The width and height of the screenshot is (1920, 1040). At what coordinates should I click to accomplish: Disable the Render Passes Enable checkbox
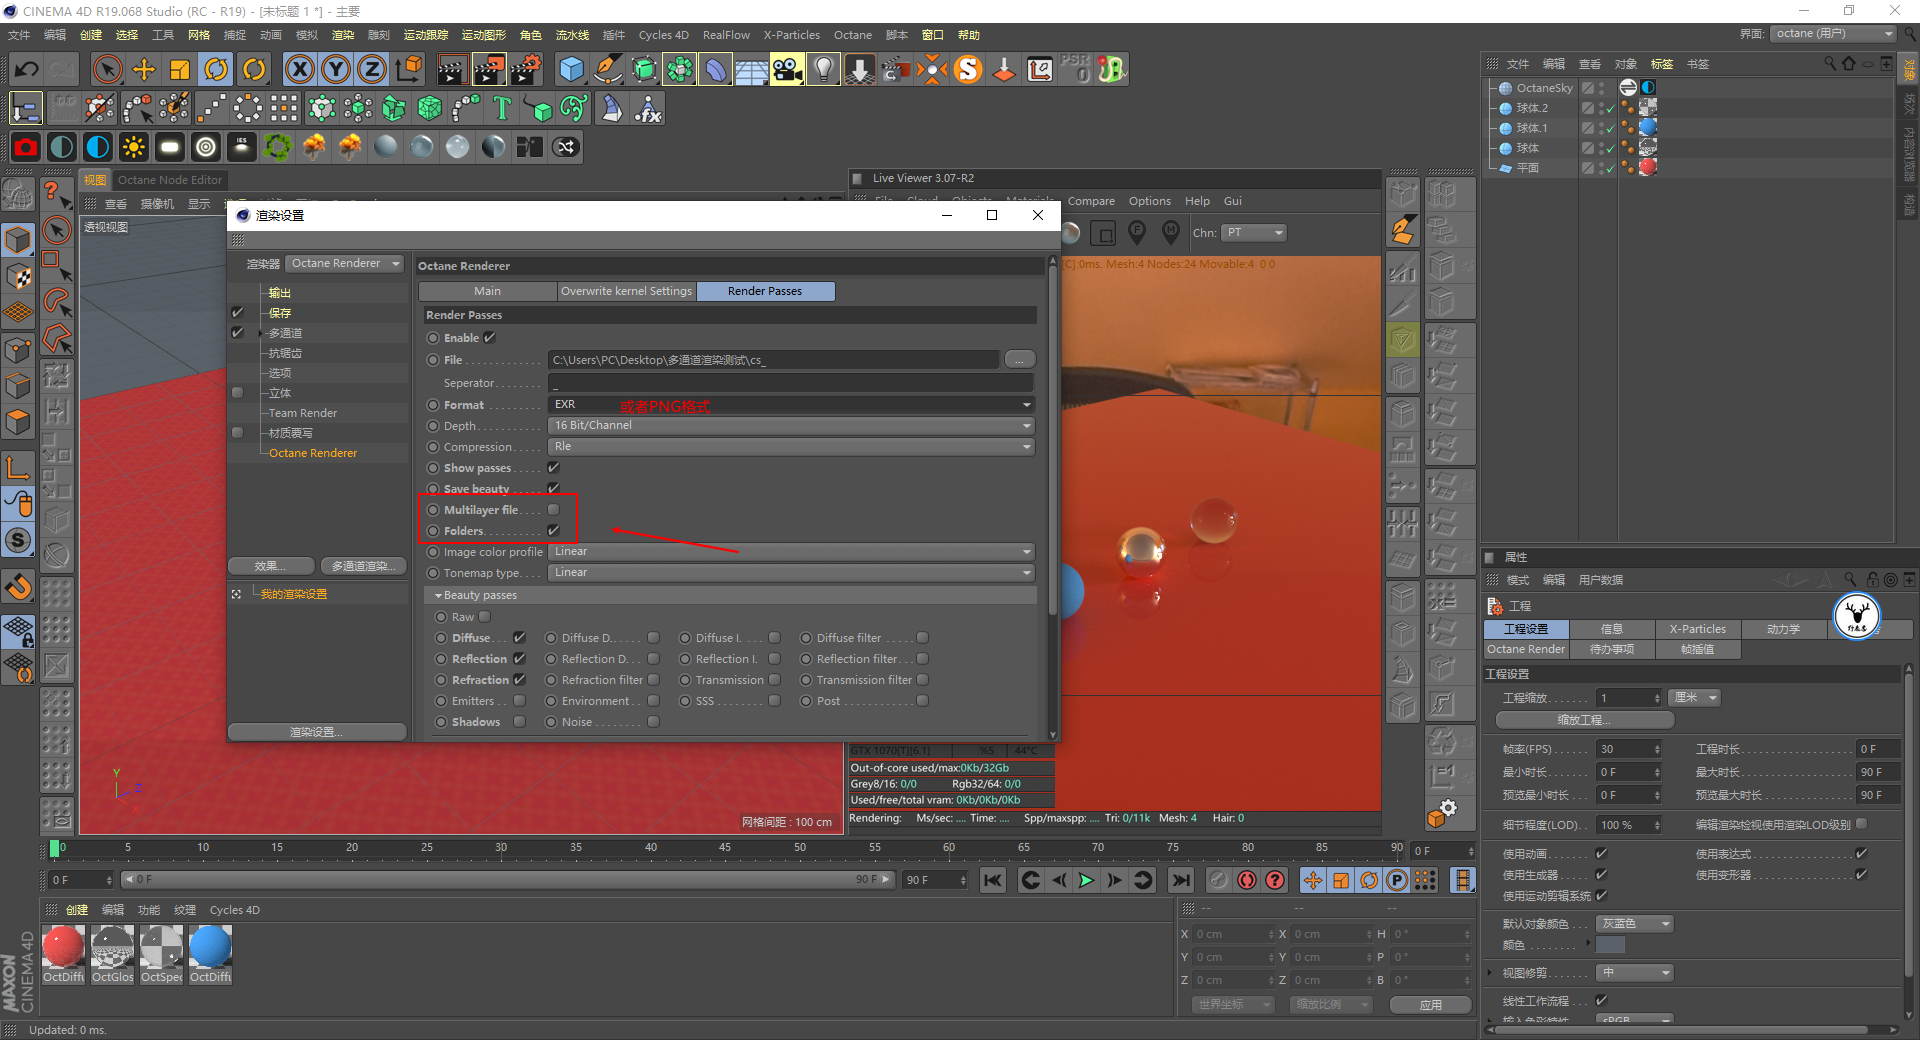pos(489,338)
